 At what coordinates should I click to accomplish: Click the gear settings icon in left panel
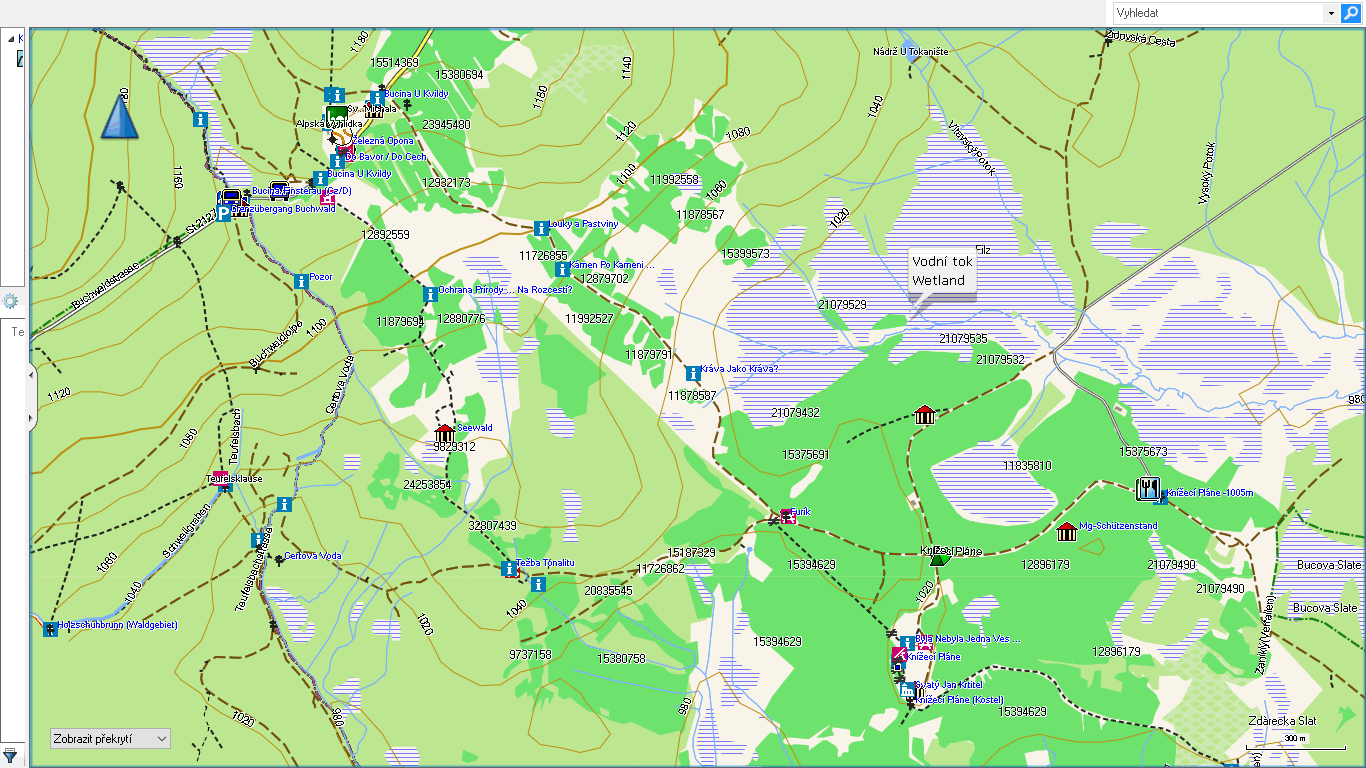(10, 301)
